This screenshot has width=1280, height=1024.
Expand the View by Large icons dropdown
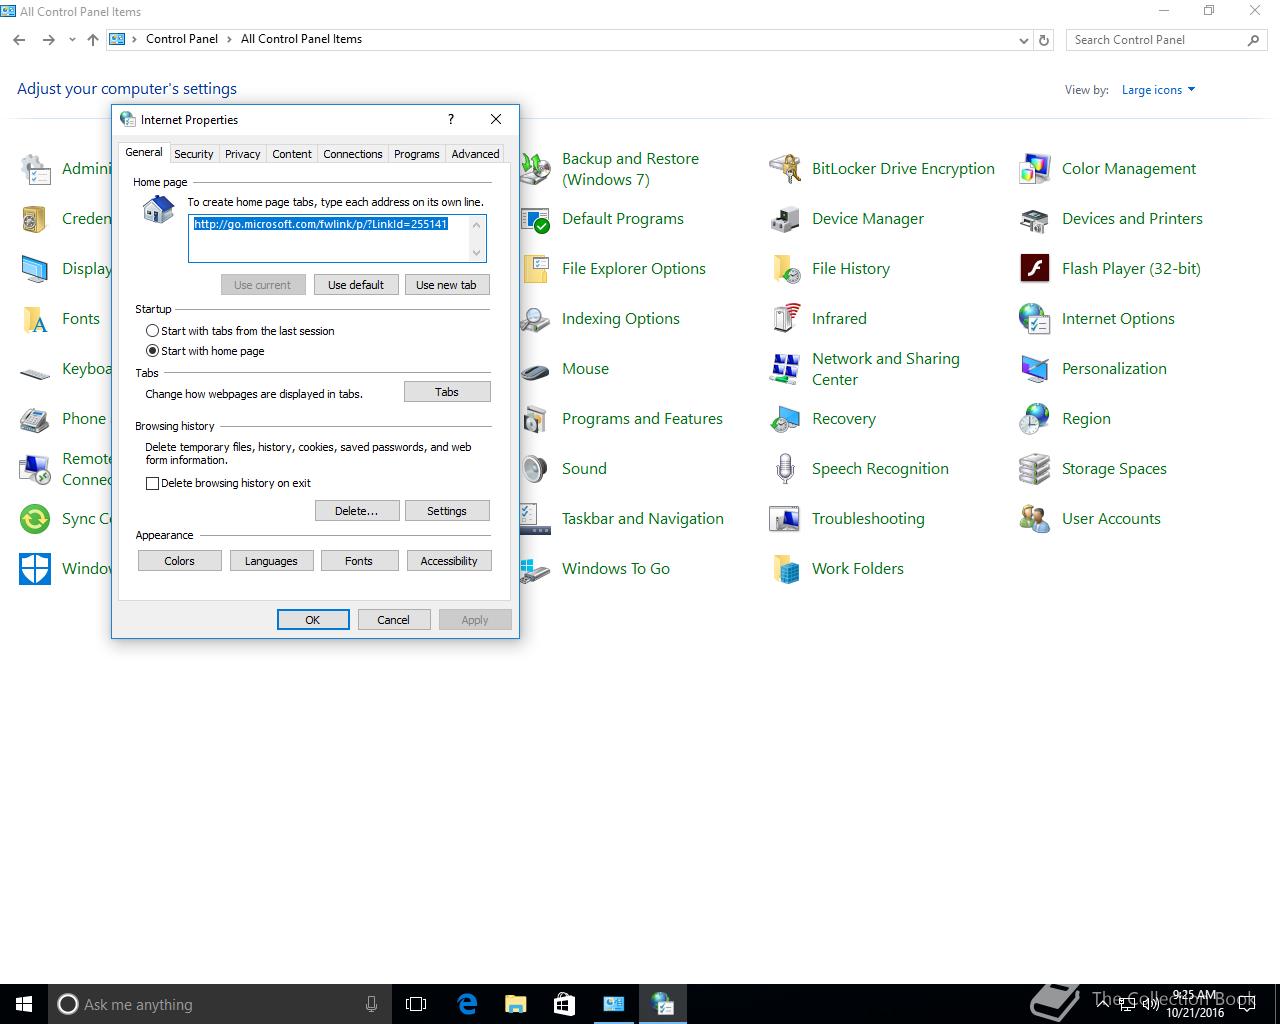click(x=1158, y=90)
